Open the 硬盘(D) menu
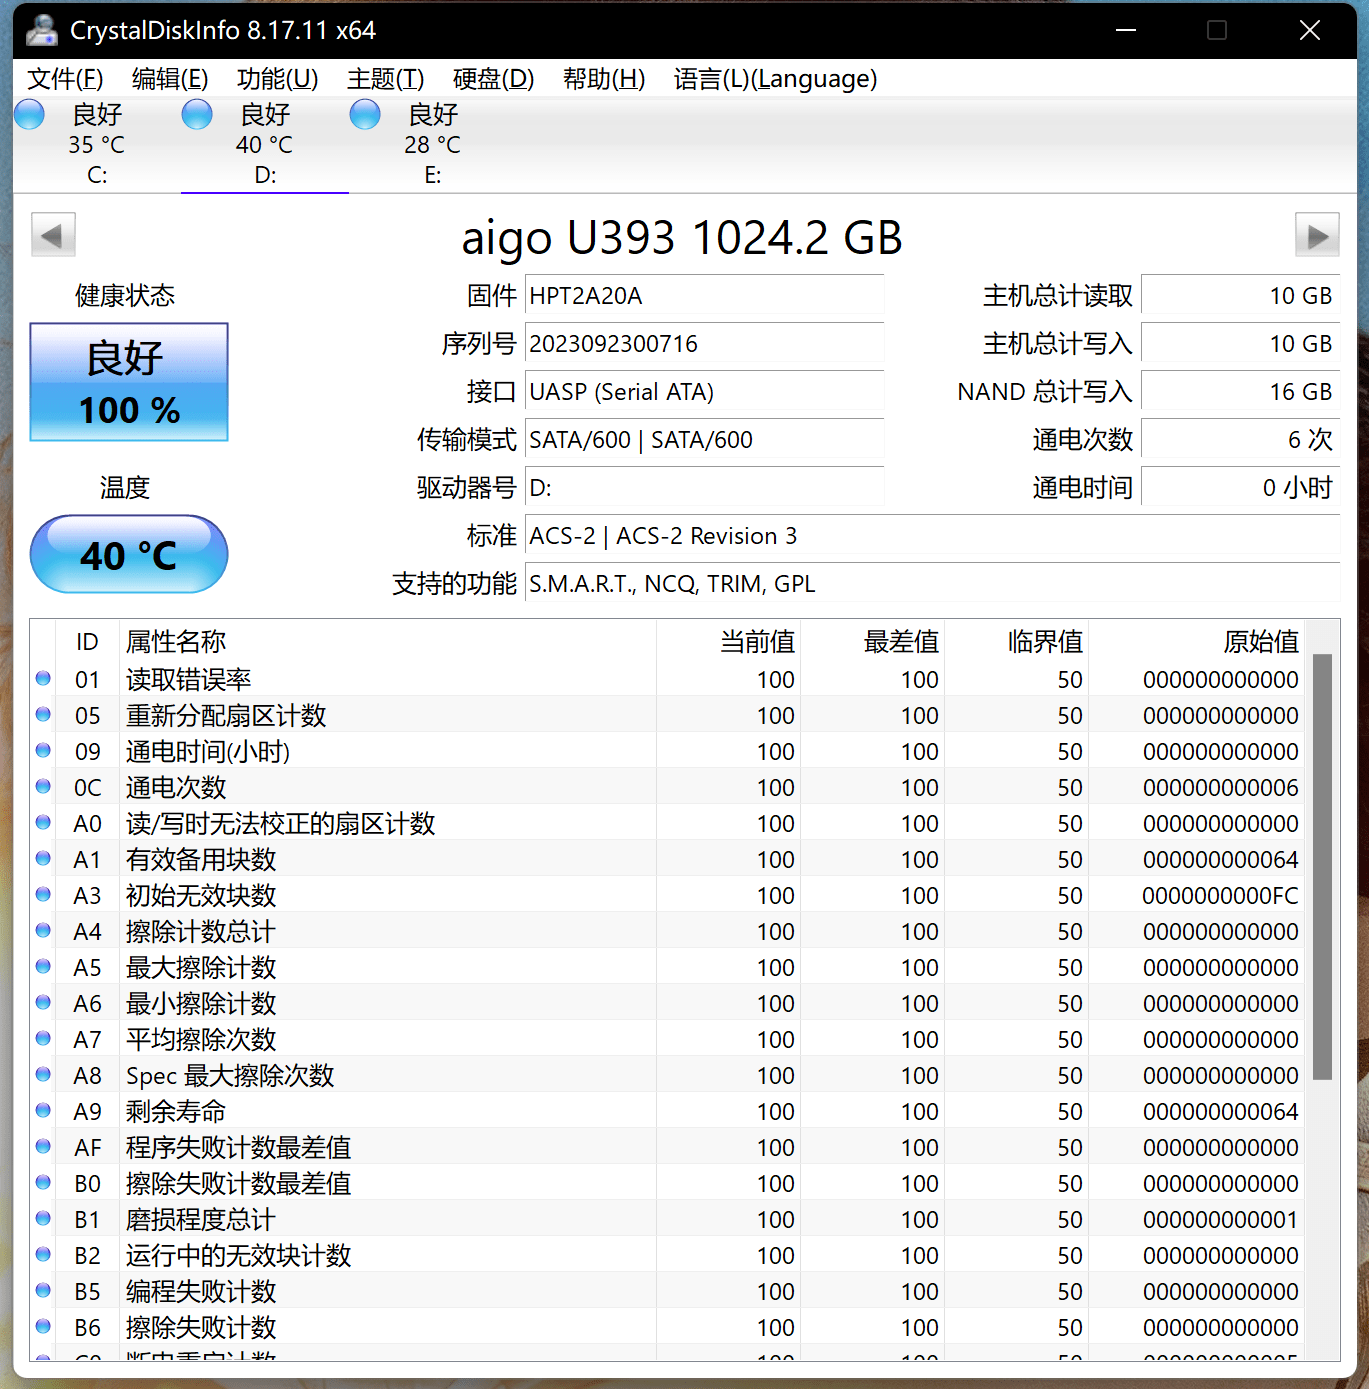The image size is (1369, 1389). (x=493, y=79)
